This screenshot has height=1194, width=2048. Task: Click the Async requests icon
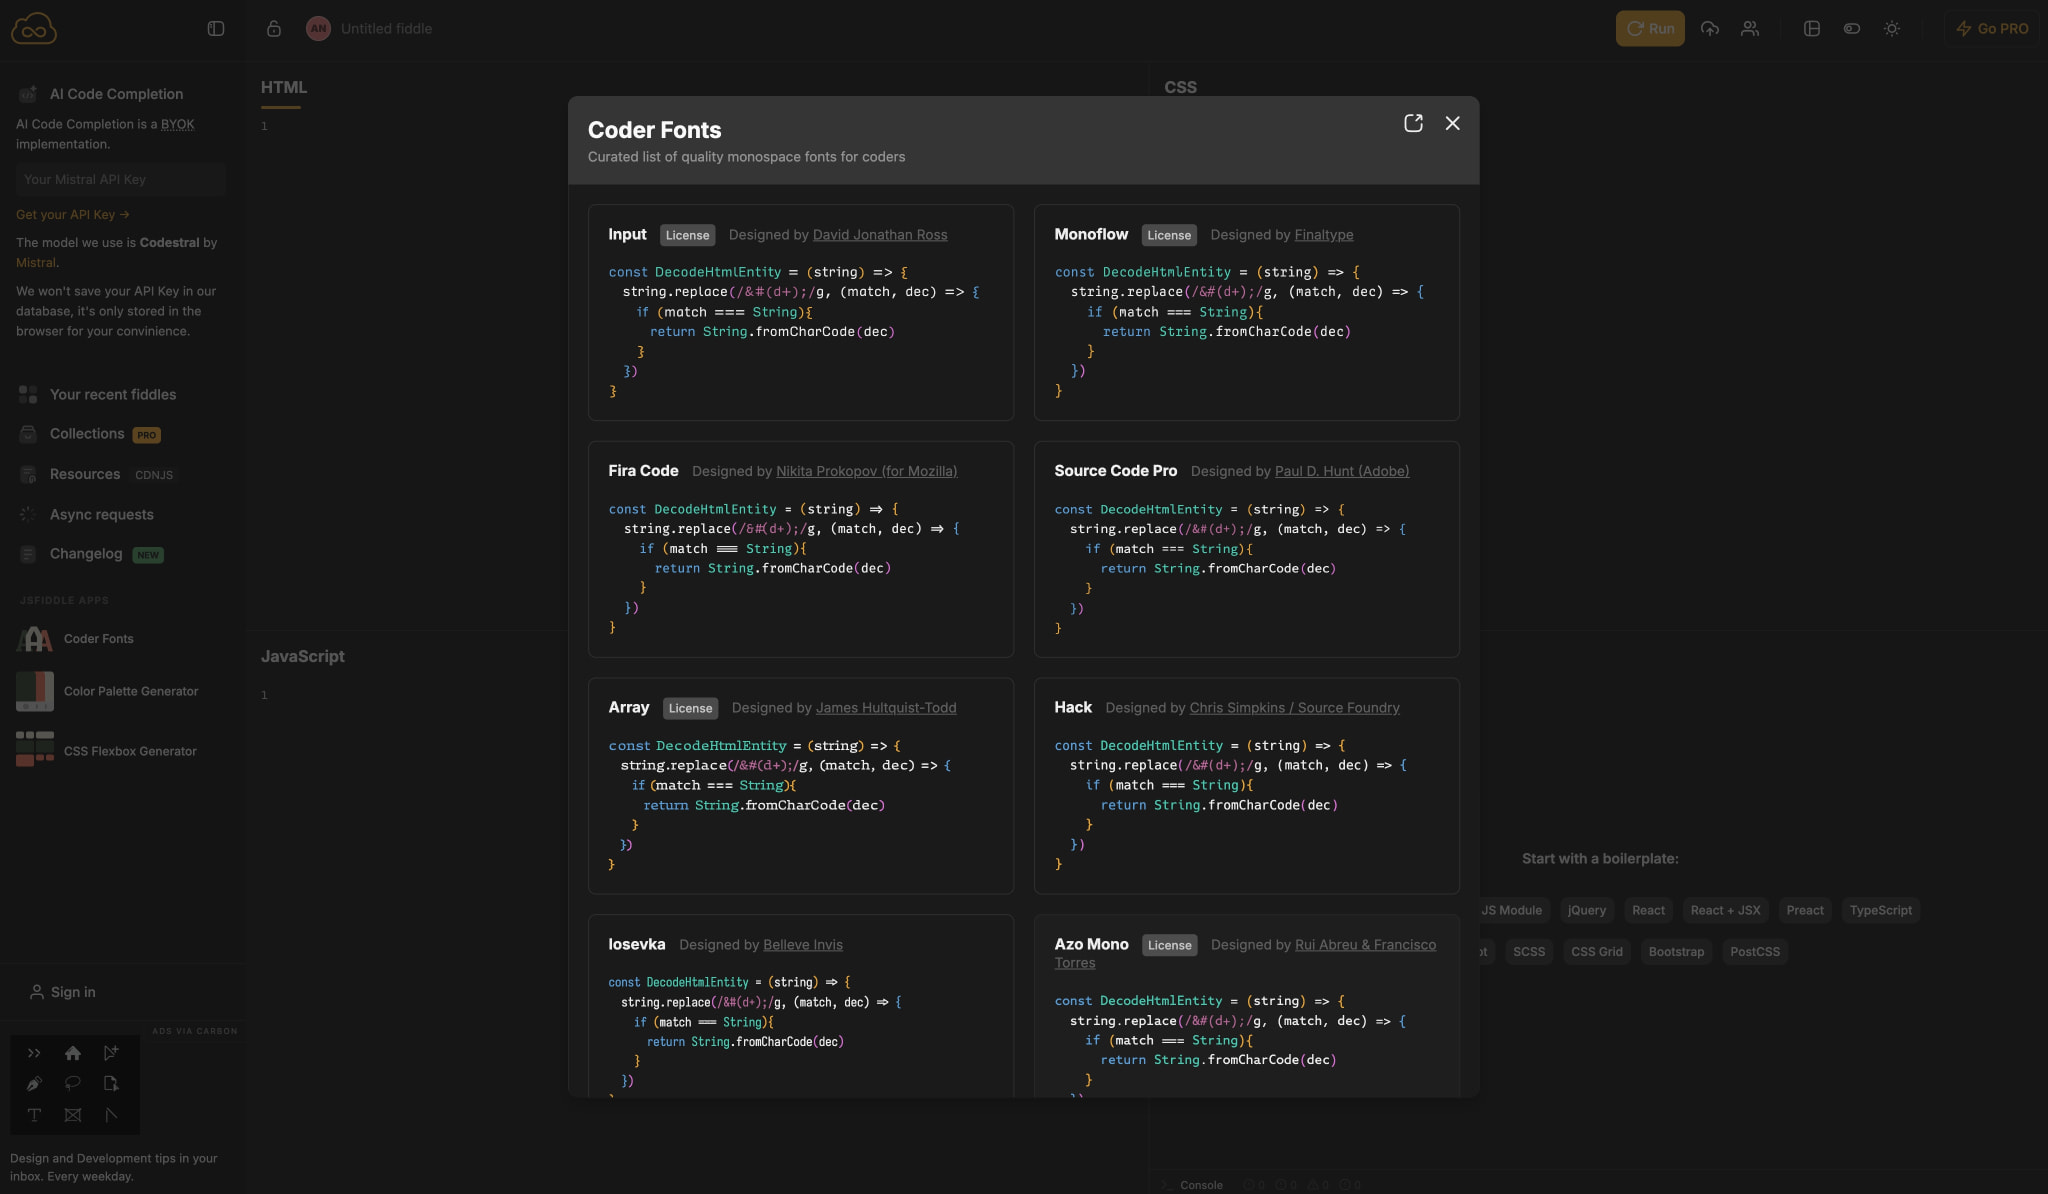coord(28,515)
